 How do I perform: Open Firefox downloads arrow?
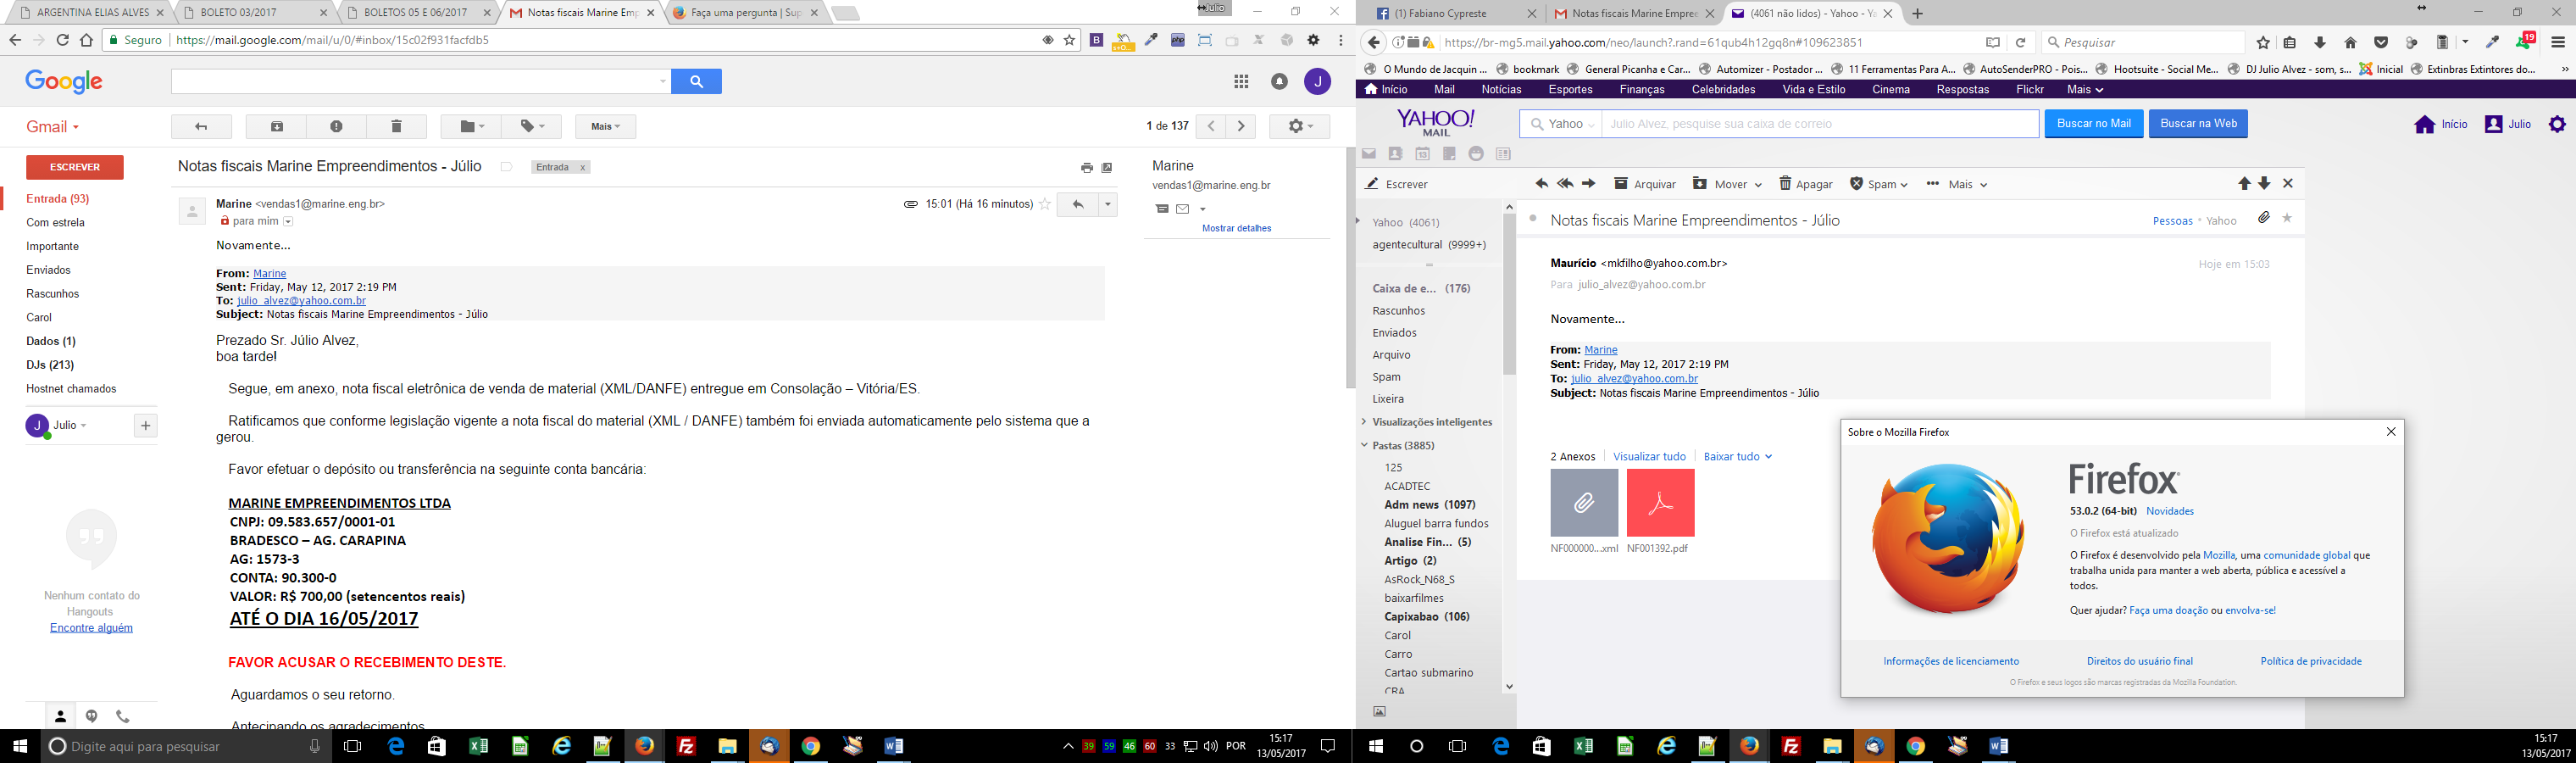(x=2320, y=42)
